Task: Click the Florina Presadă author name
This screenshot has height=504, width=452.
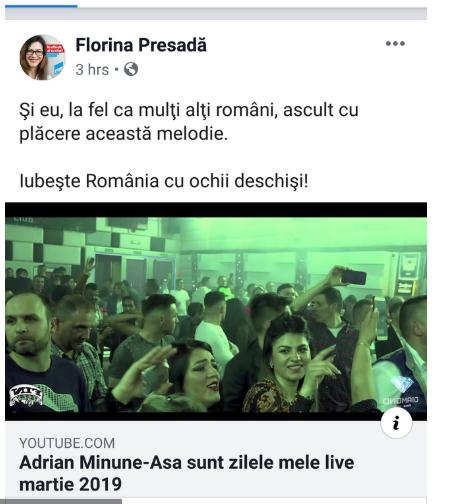Action: (x=141, y=45)
